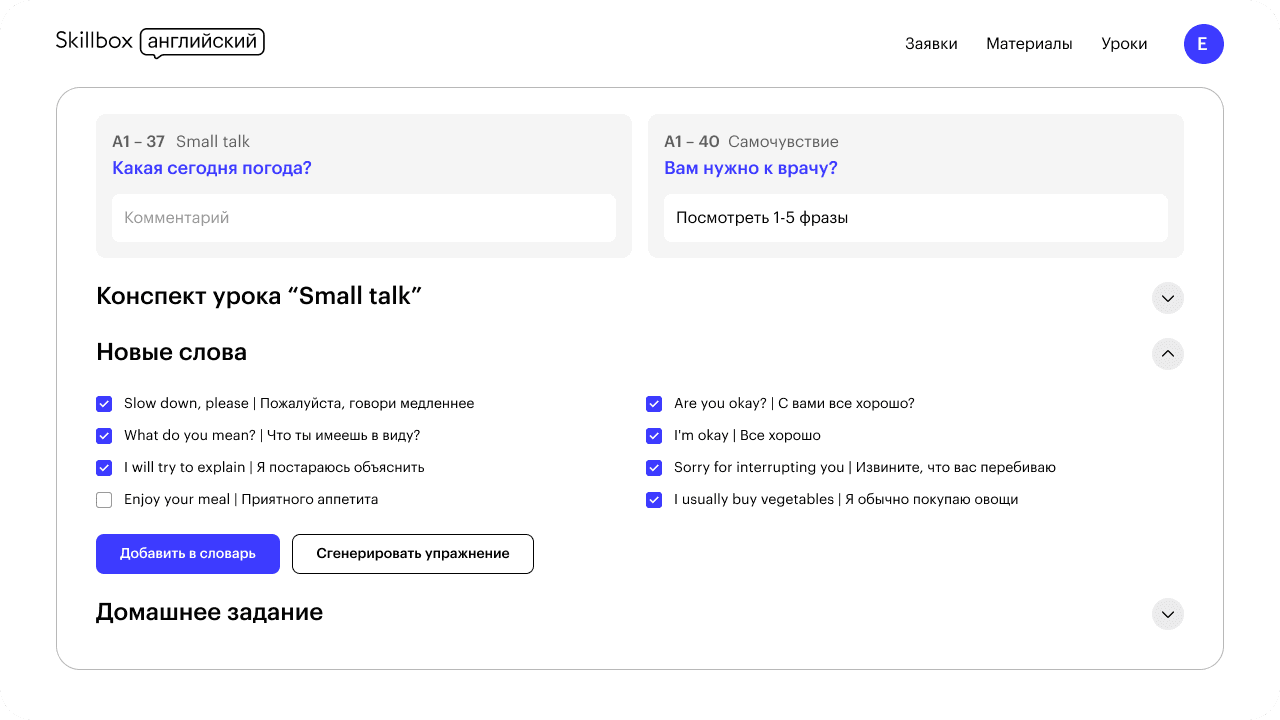
Task: Deselect "Sorry for interrupting you"
Action: tap(654, 467)
